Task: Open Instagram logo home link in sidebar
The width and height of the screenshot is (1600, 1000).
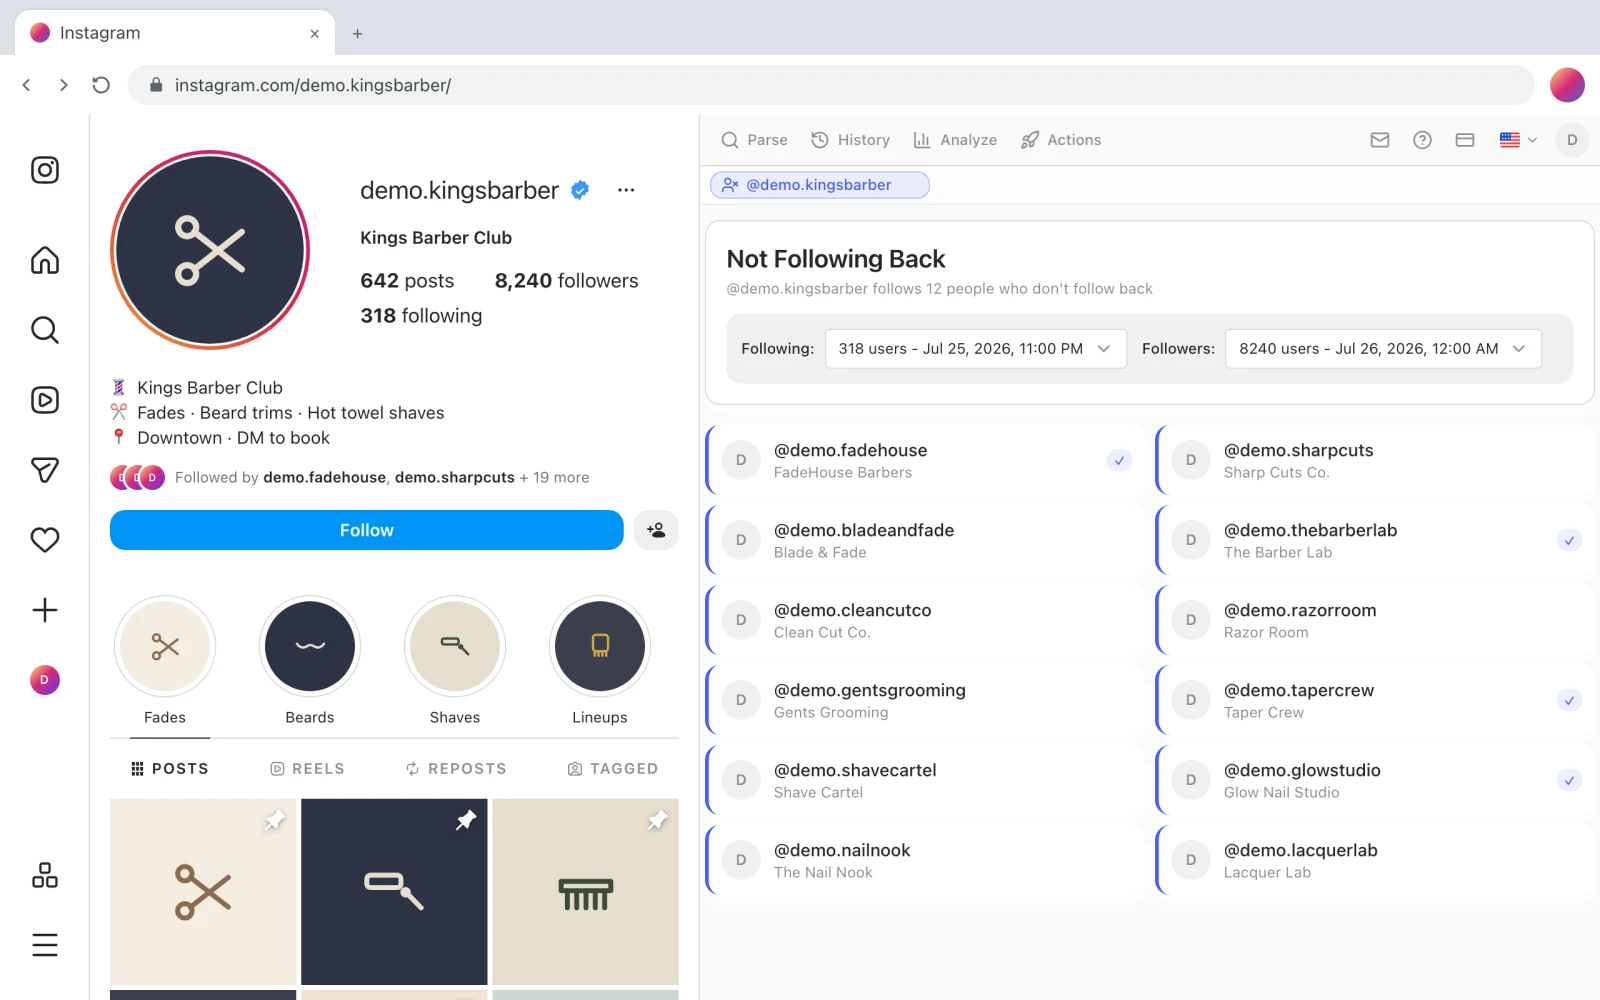Action: [45, 170]
